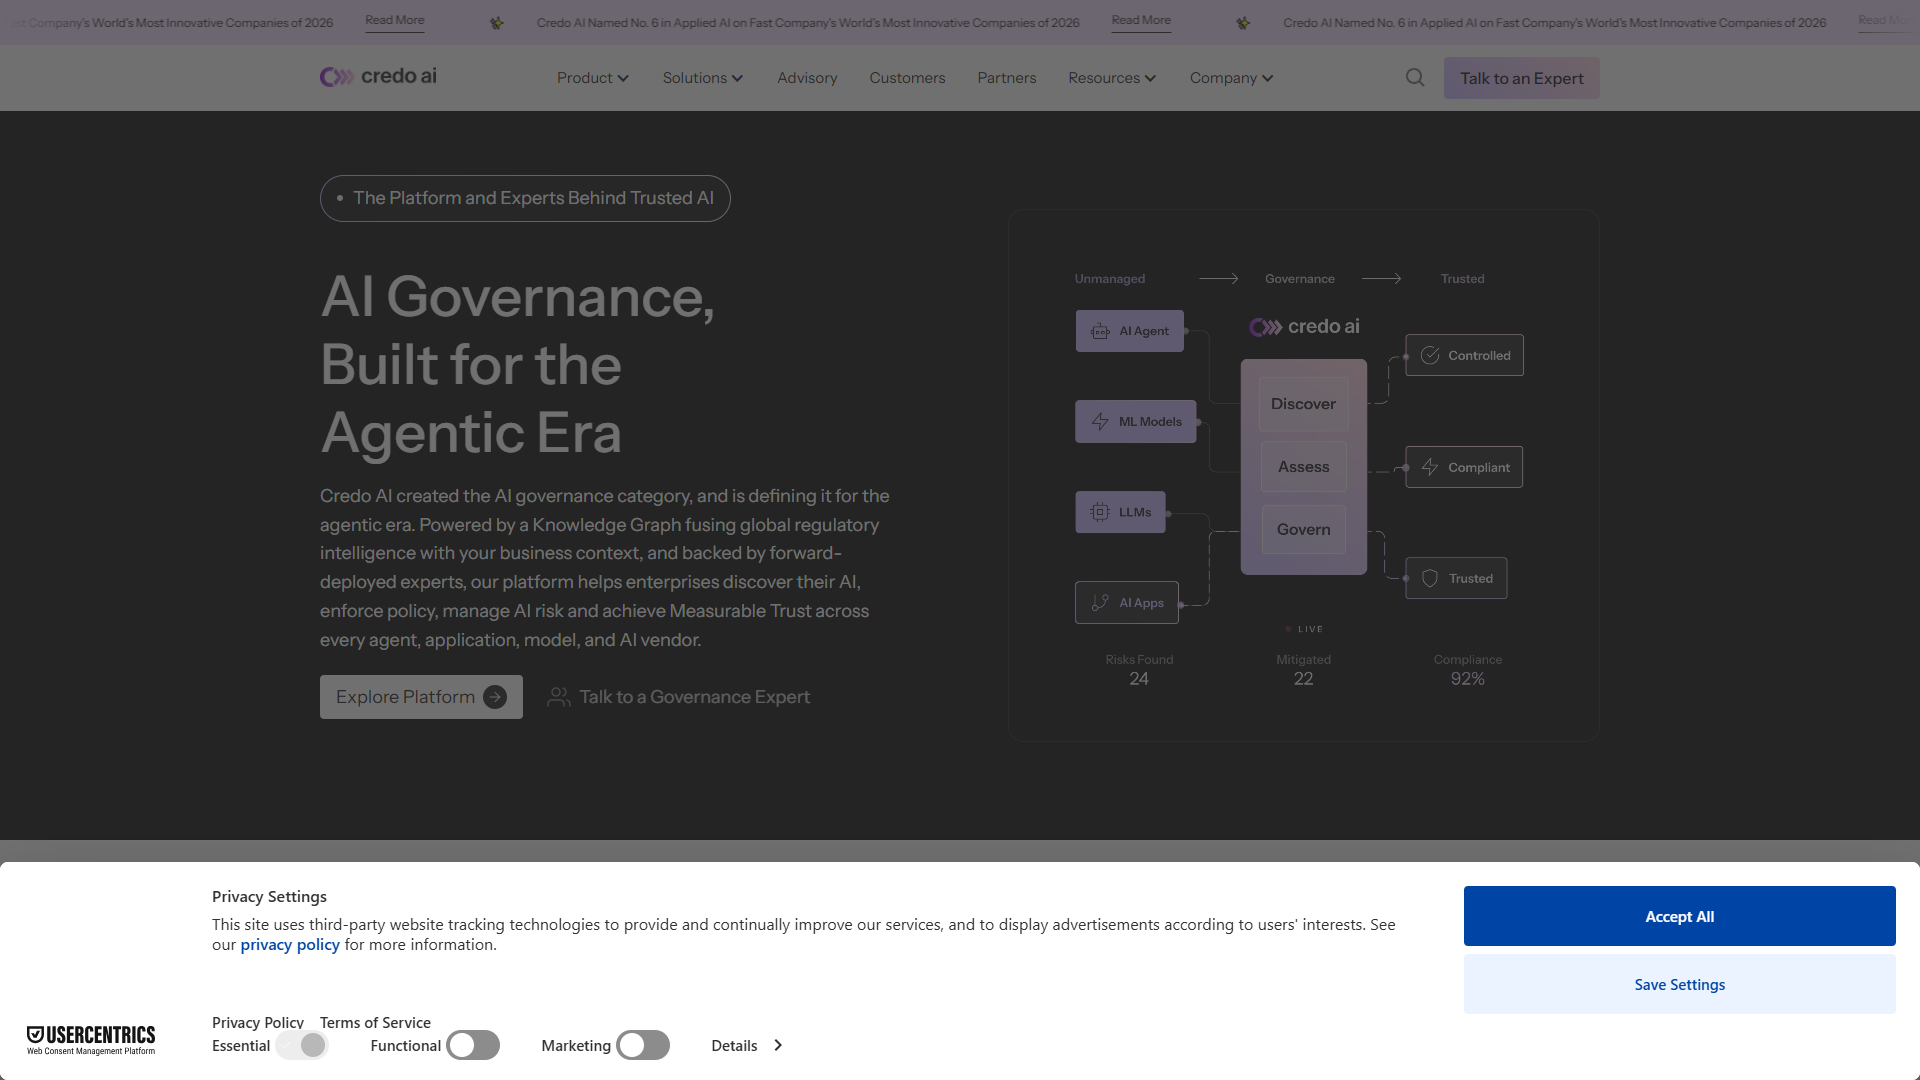Select the Discover step in diagram
Image resolution: width=1920 pixels, height=1080 pixels.
[x=1303, y=404]
